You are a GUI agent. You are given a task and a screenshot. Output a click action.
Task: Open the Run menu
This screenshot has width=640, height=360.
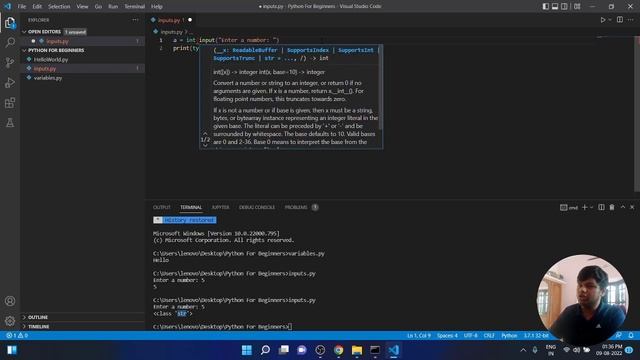(x=113, y=7)
